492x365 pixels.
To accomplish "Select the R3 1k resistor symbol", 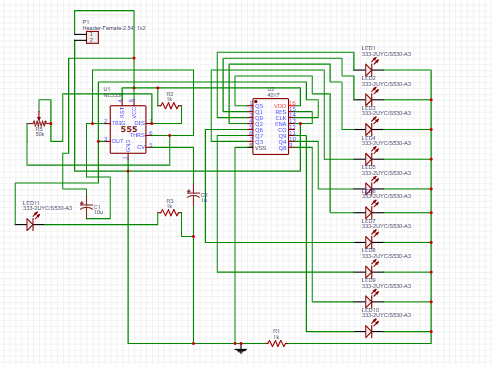I will (169, 213).
